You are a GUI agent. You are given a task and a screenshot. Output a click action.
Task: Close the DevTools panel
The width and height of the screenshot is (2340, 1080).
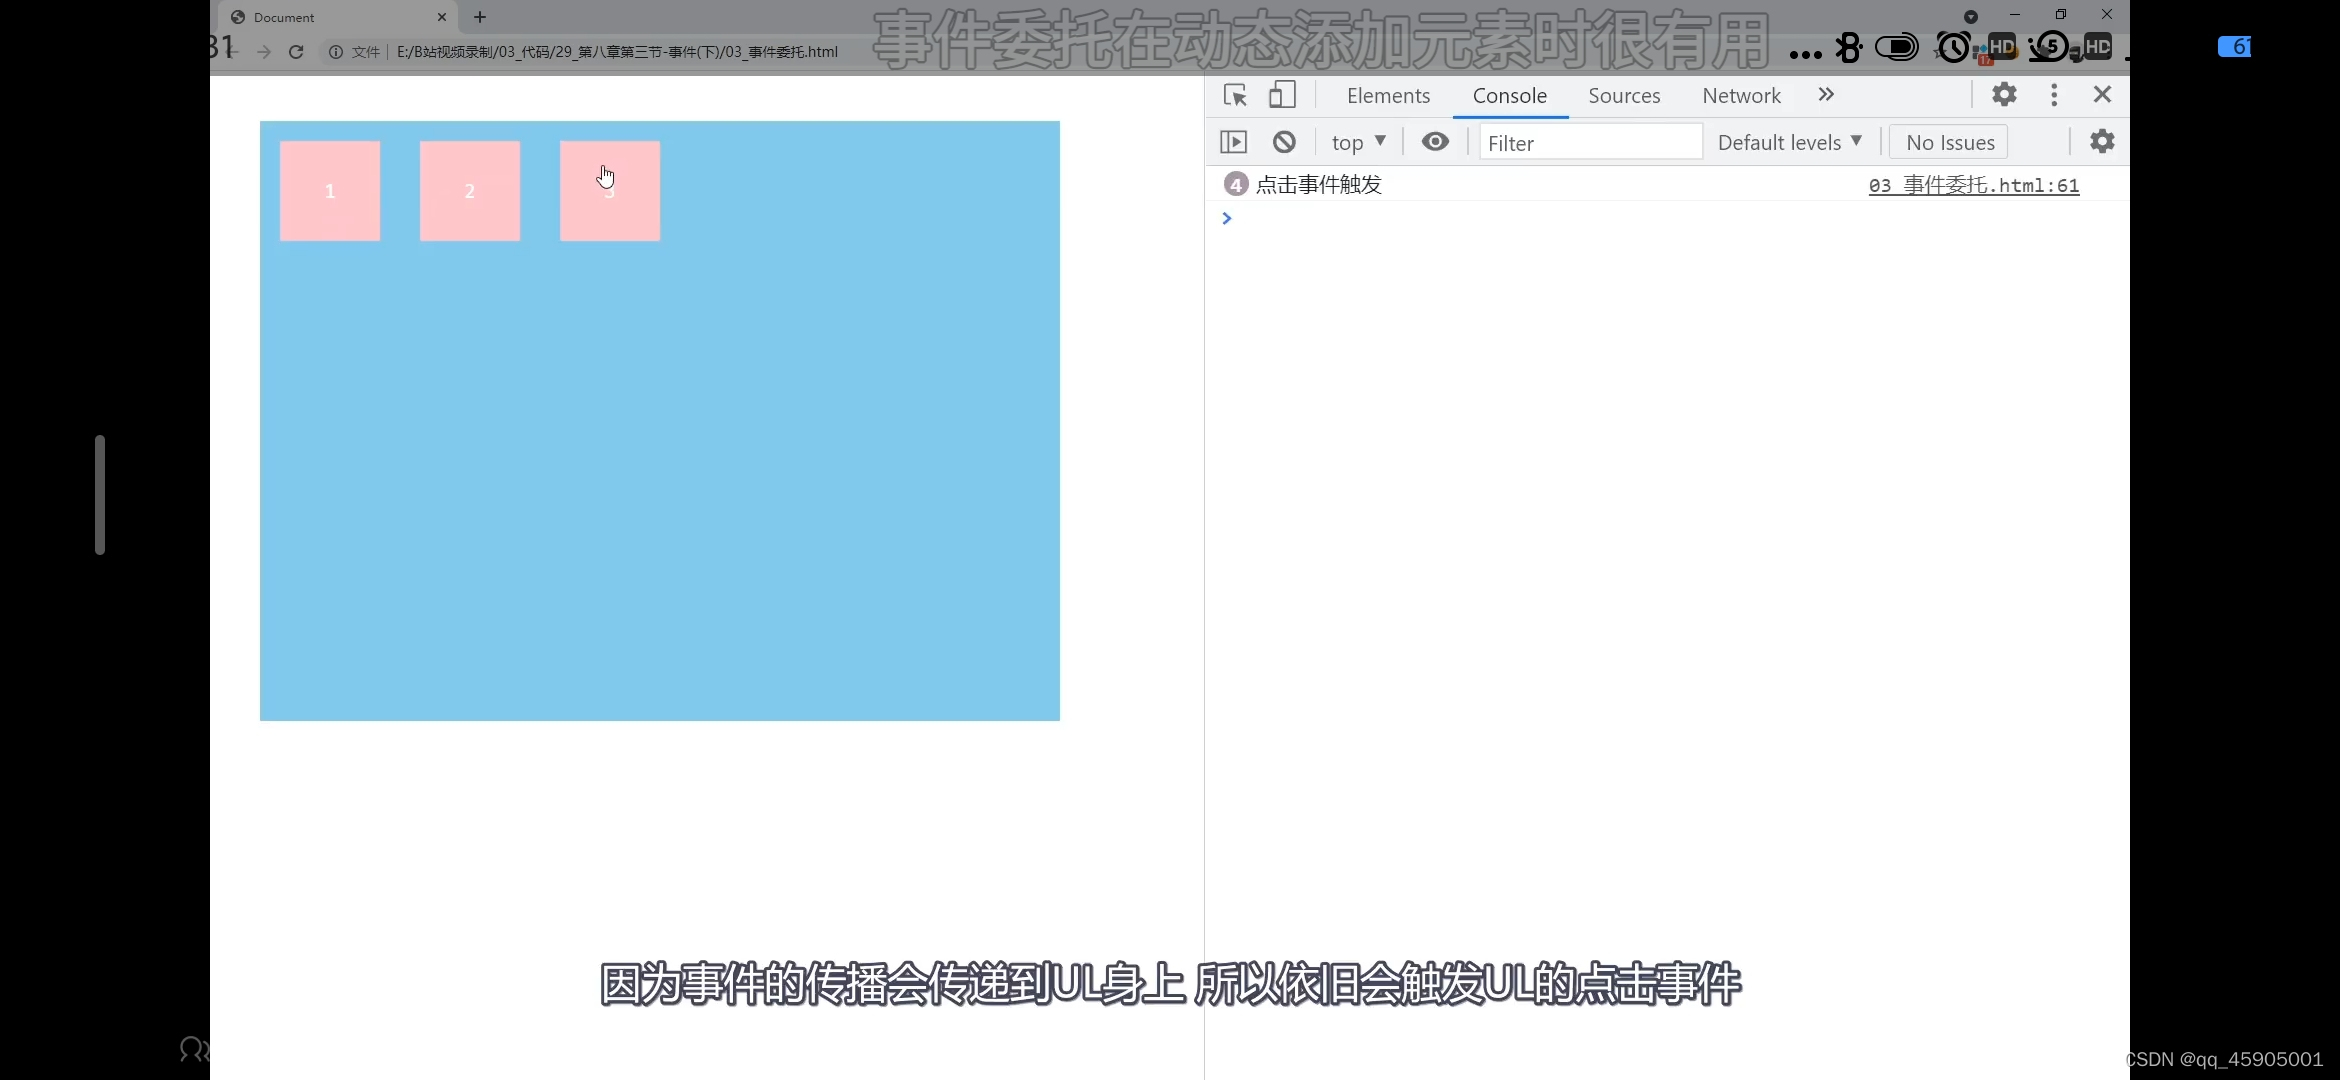click(x=2102, y=95)
